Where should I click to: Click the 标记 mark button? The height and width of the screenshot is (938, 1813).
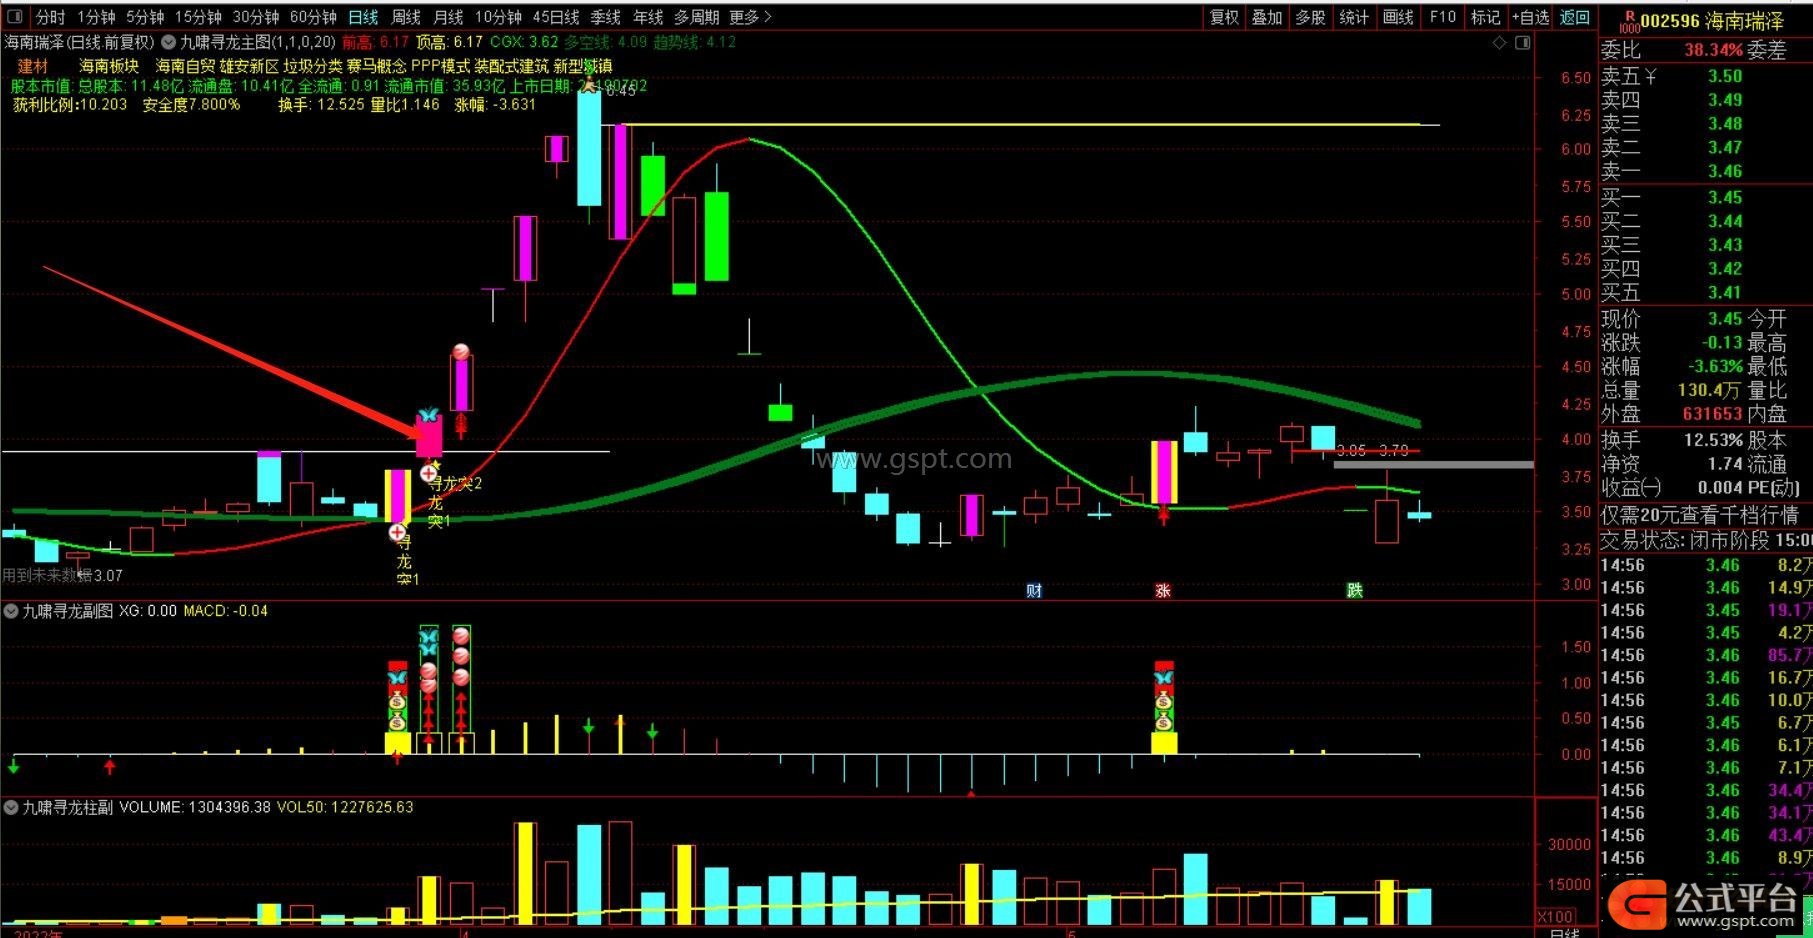[1486, 17]
